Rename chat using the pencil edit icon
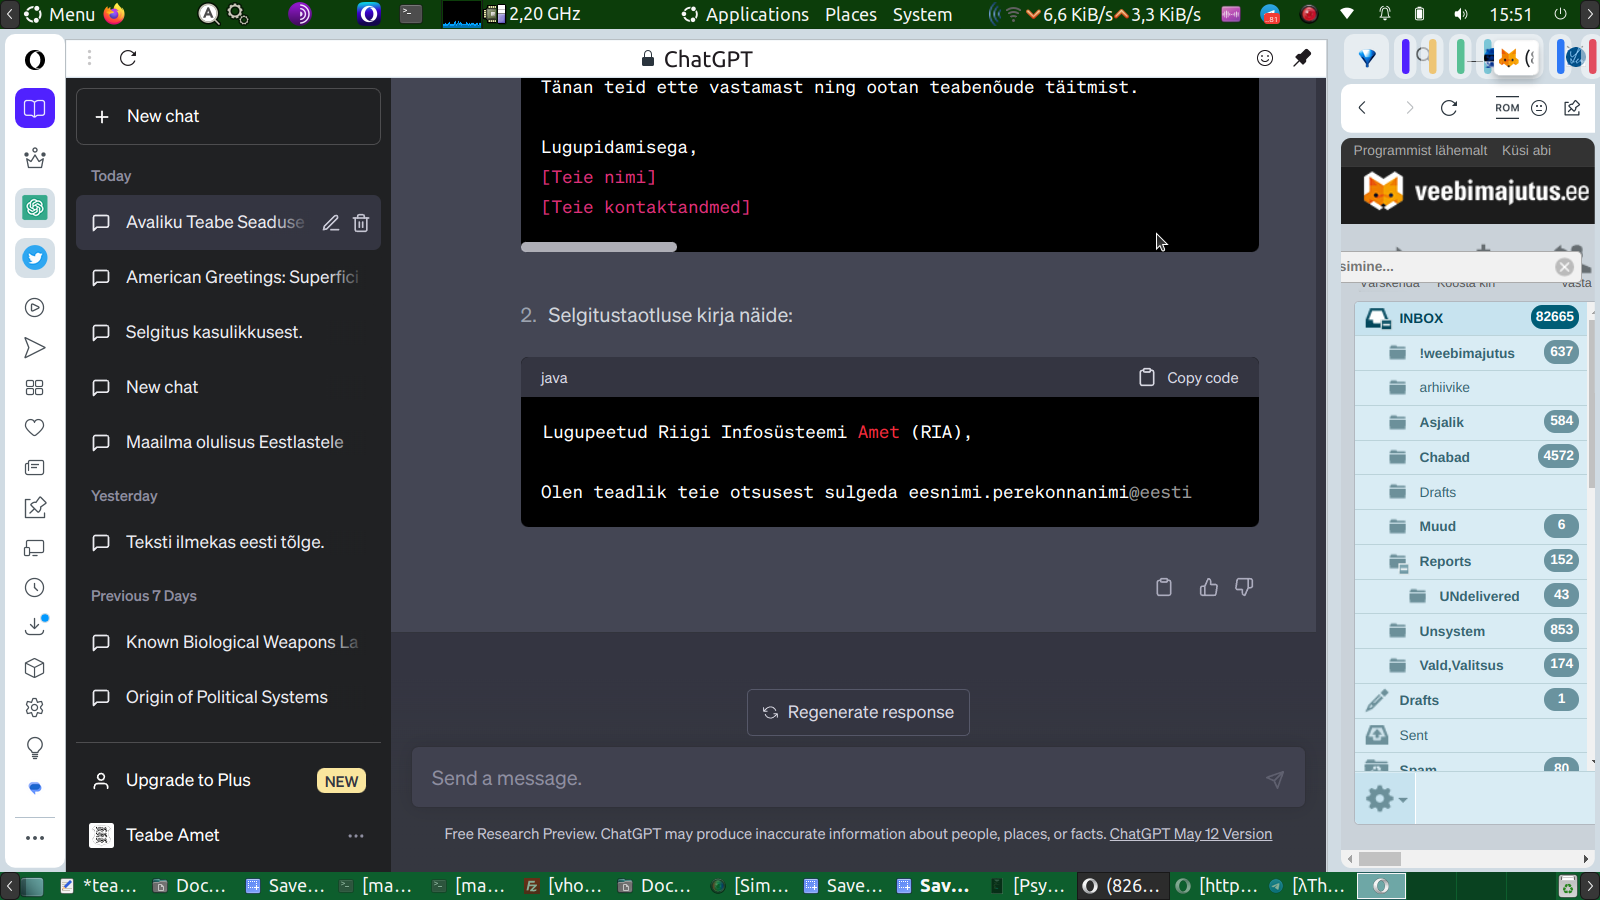The height and width of the screenshot is (900, 1600). point(331,223)
